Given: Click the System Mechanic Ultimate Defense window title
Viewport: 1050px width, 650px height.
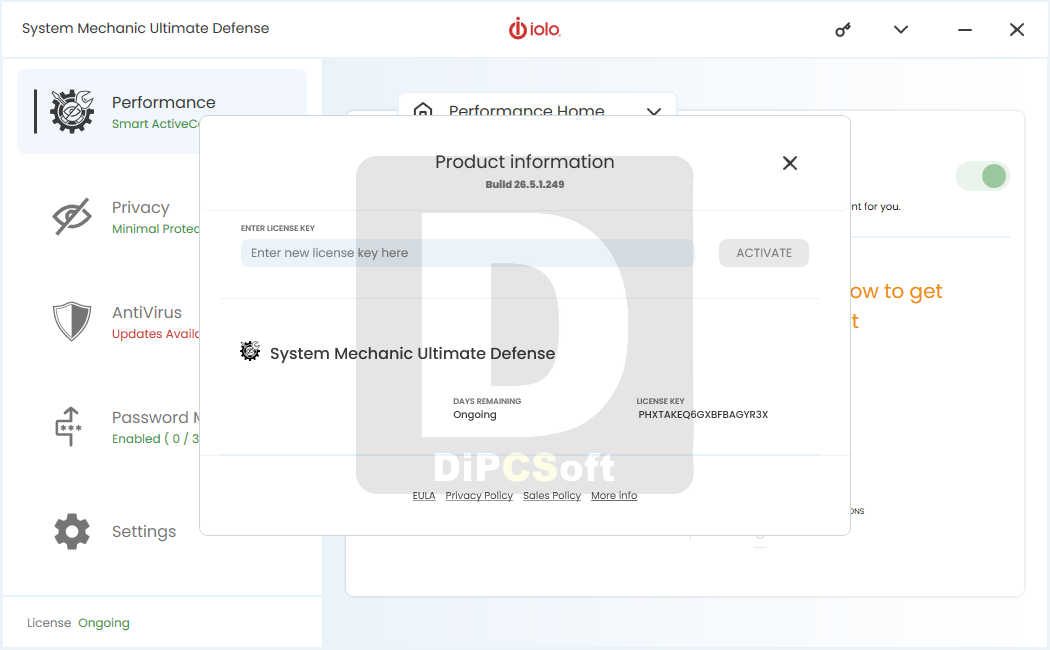Looking at the screenshot, I should tap(145, 28).
